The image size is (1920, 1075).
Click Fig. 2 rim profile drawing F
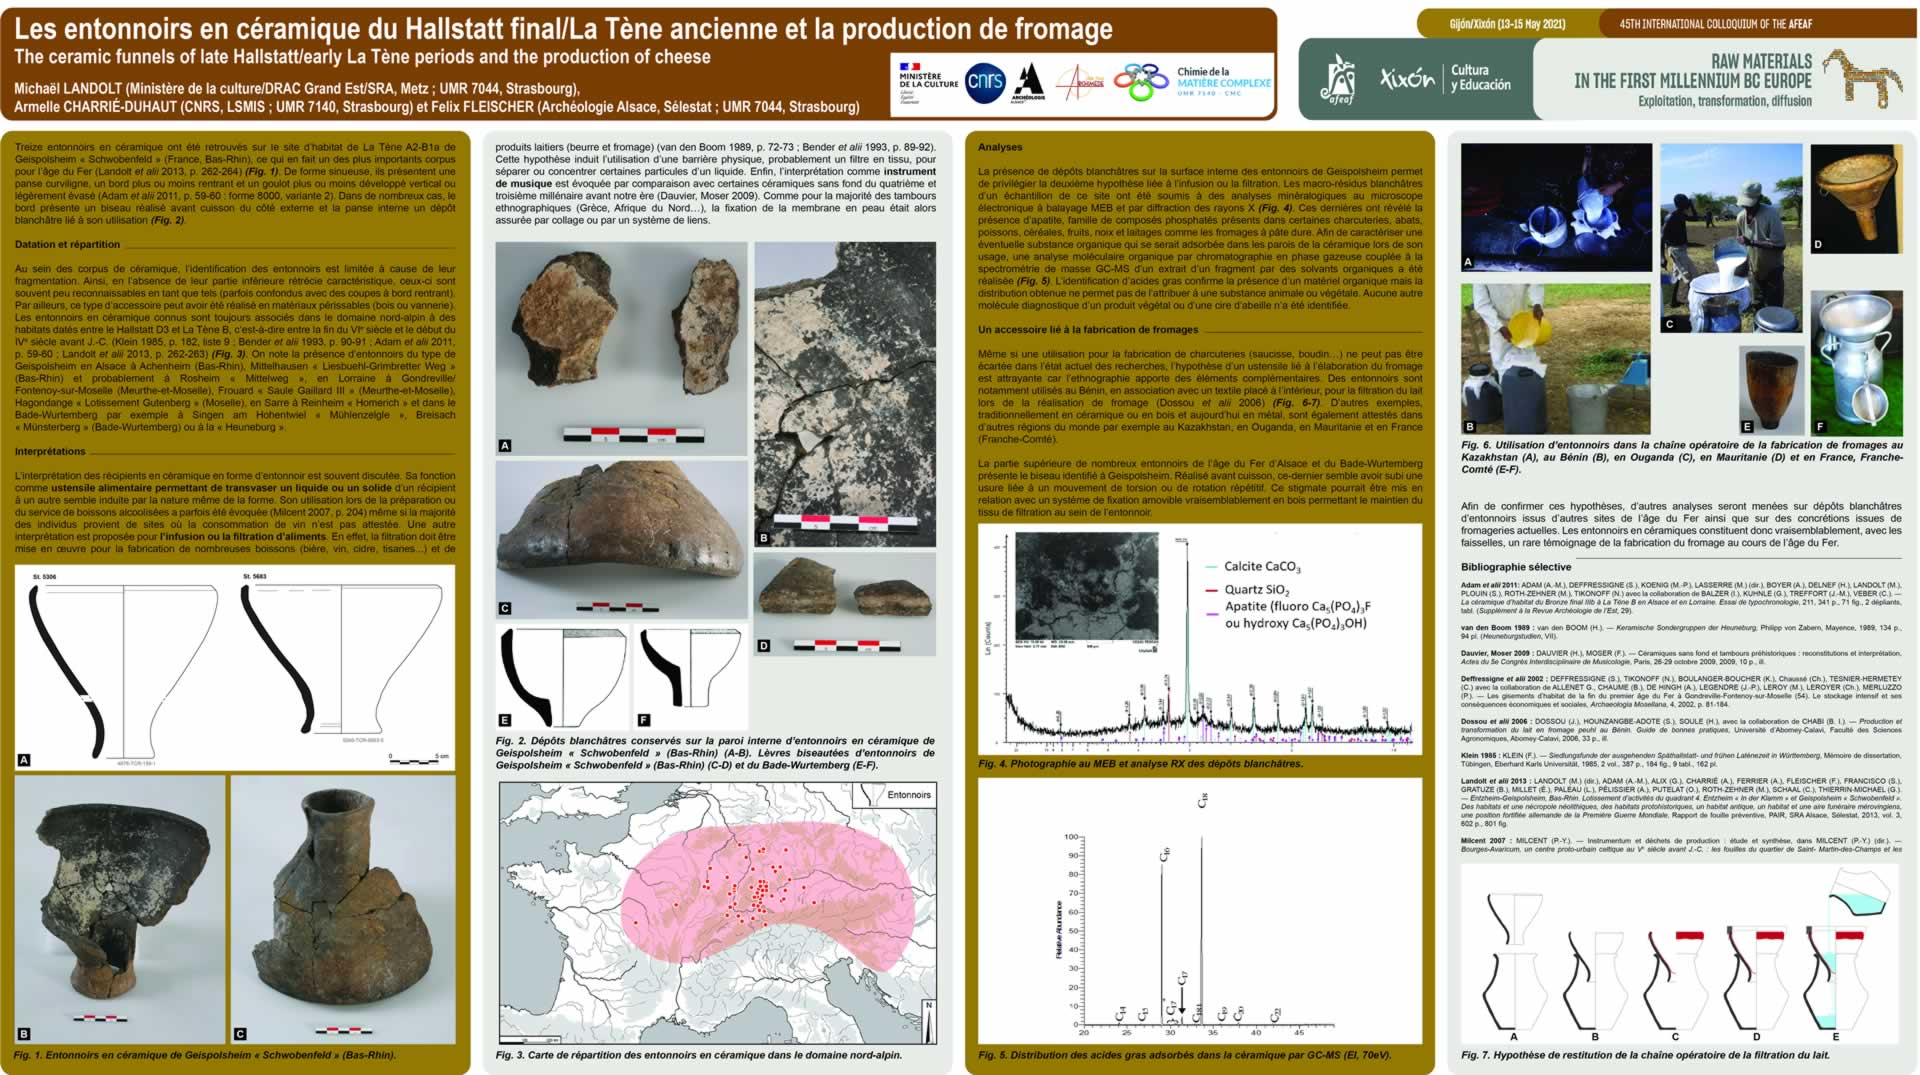(x=690, y=675)
